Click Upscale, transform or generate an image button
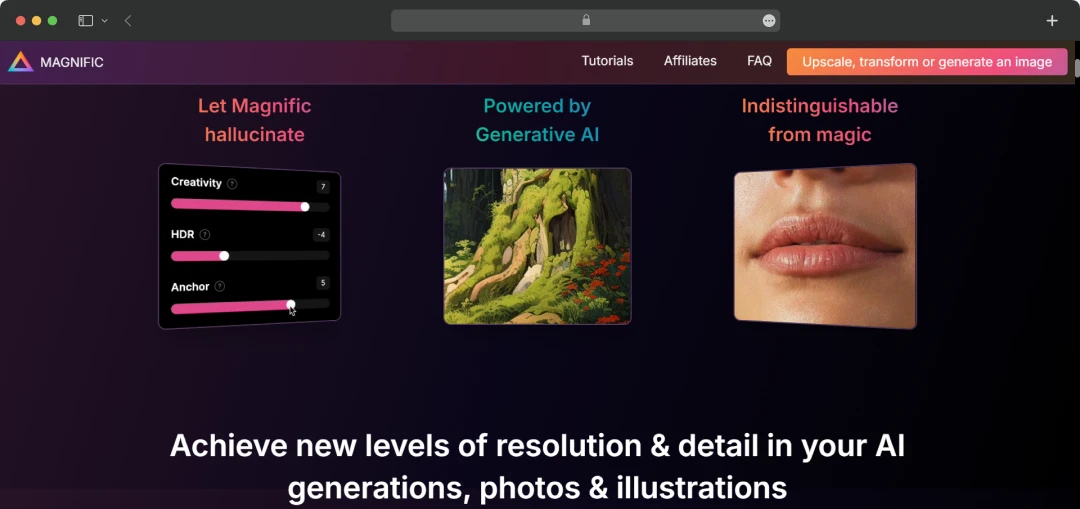 (x=927, y=62)
